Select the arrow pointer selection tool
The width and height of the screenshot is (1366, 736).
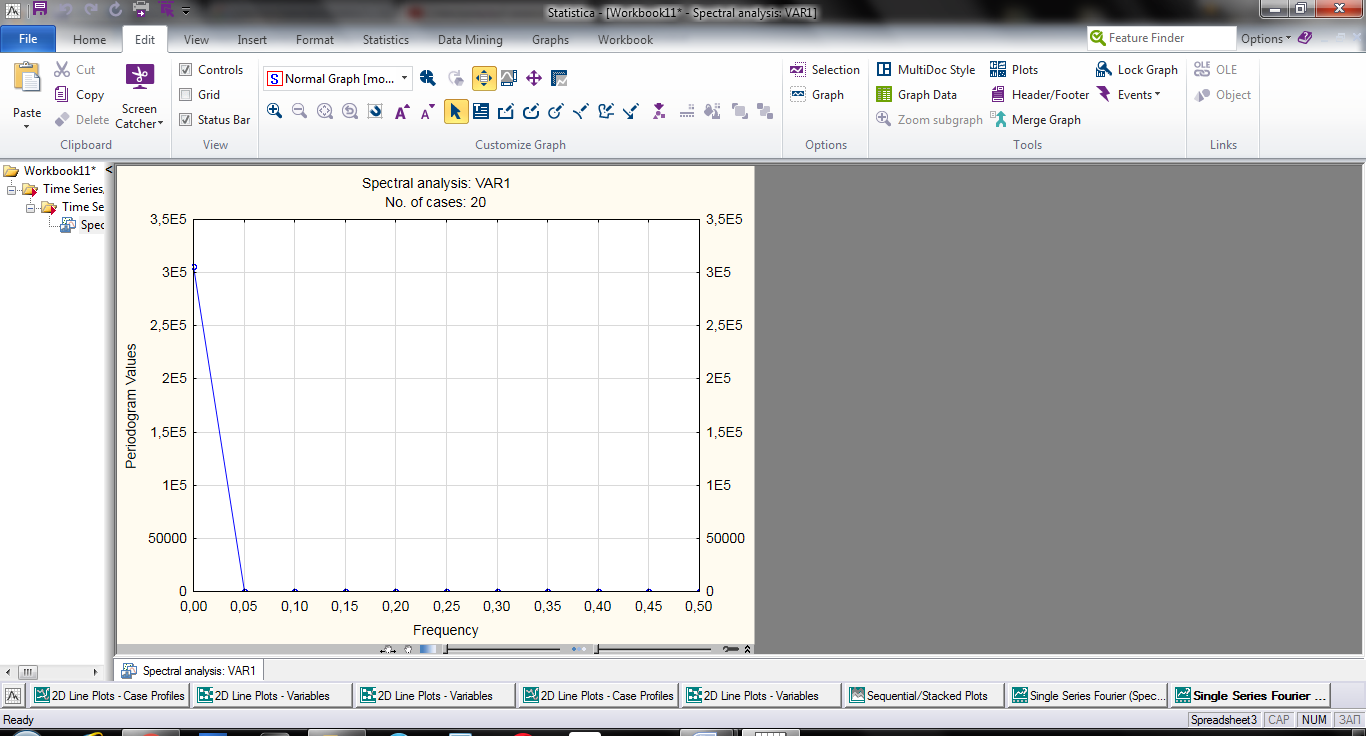pos(456,111)
